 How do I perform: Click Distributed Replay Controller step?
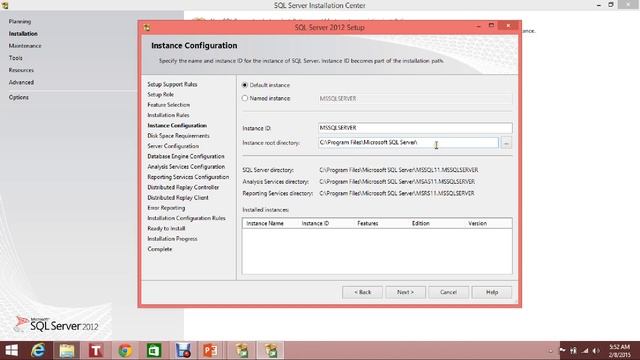(183, 187)
